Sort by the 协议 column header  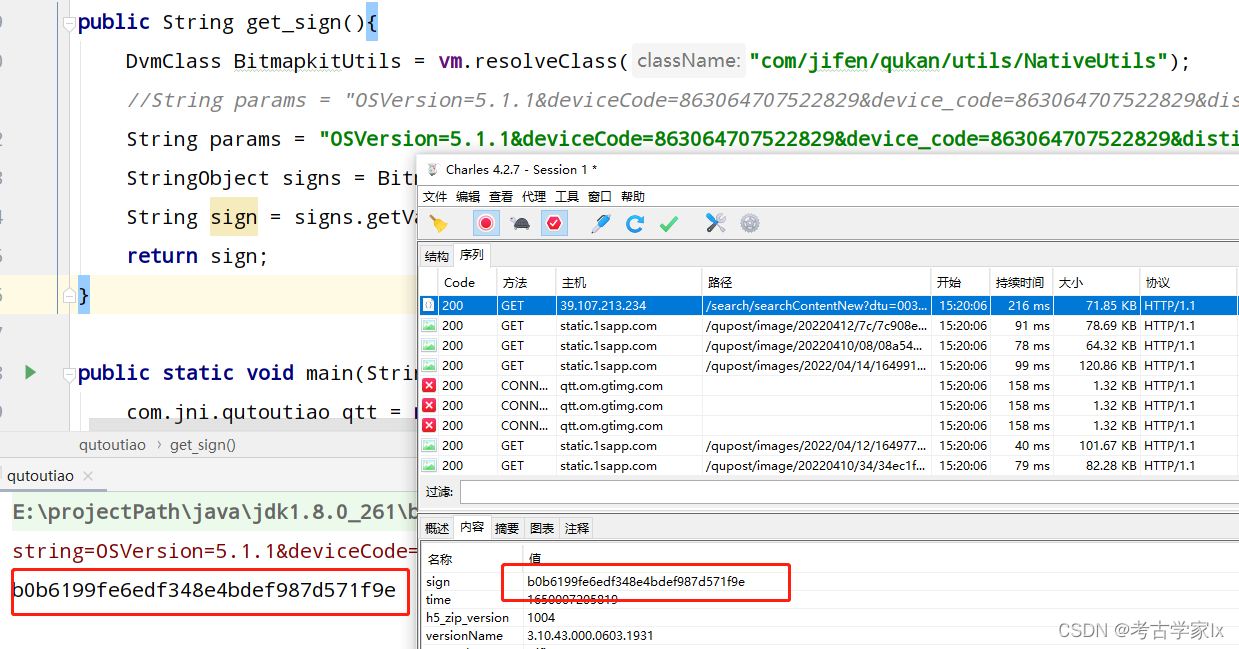pos(1189,282)
